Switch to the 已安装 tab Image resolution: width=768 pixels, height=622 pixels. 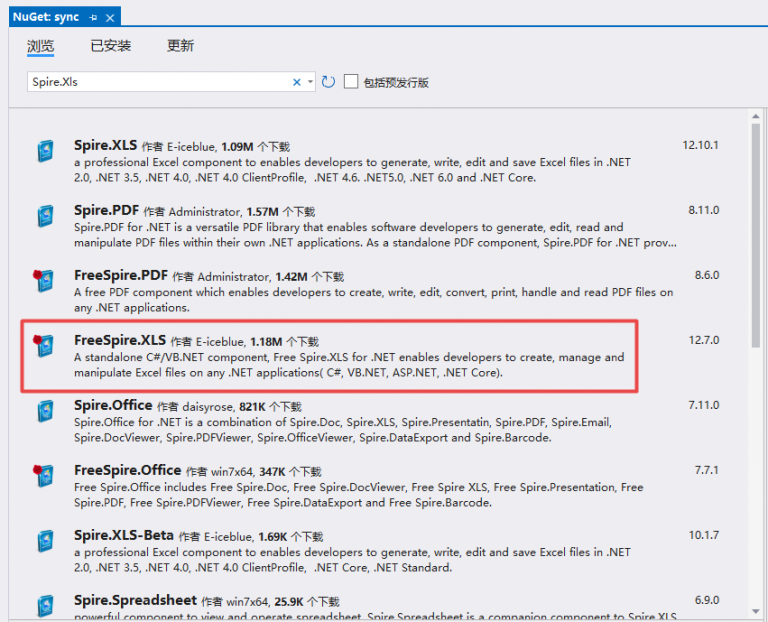pos(111,46)
